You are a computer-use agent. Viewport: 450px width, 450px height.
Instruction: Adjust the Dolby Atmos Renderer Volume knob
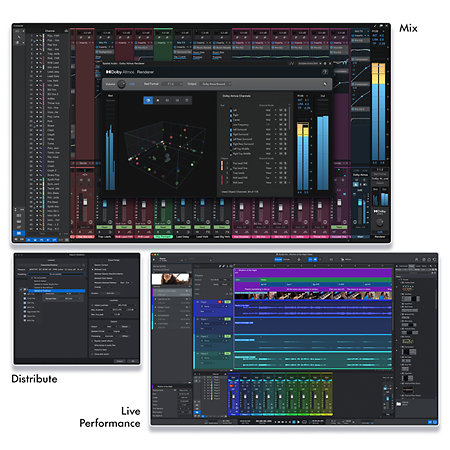[x=121, y=84]
